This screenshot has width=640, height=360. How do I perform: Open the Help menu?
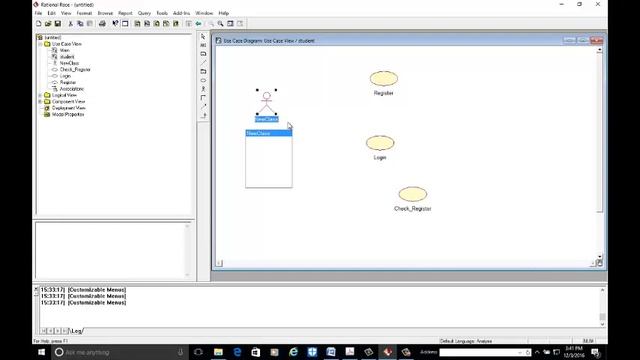[x=224, y=13]
